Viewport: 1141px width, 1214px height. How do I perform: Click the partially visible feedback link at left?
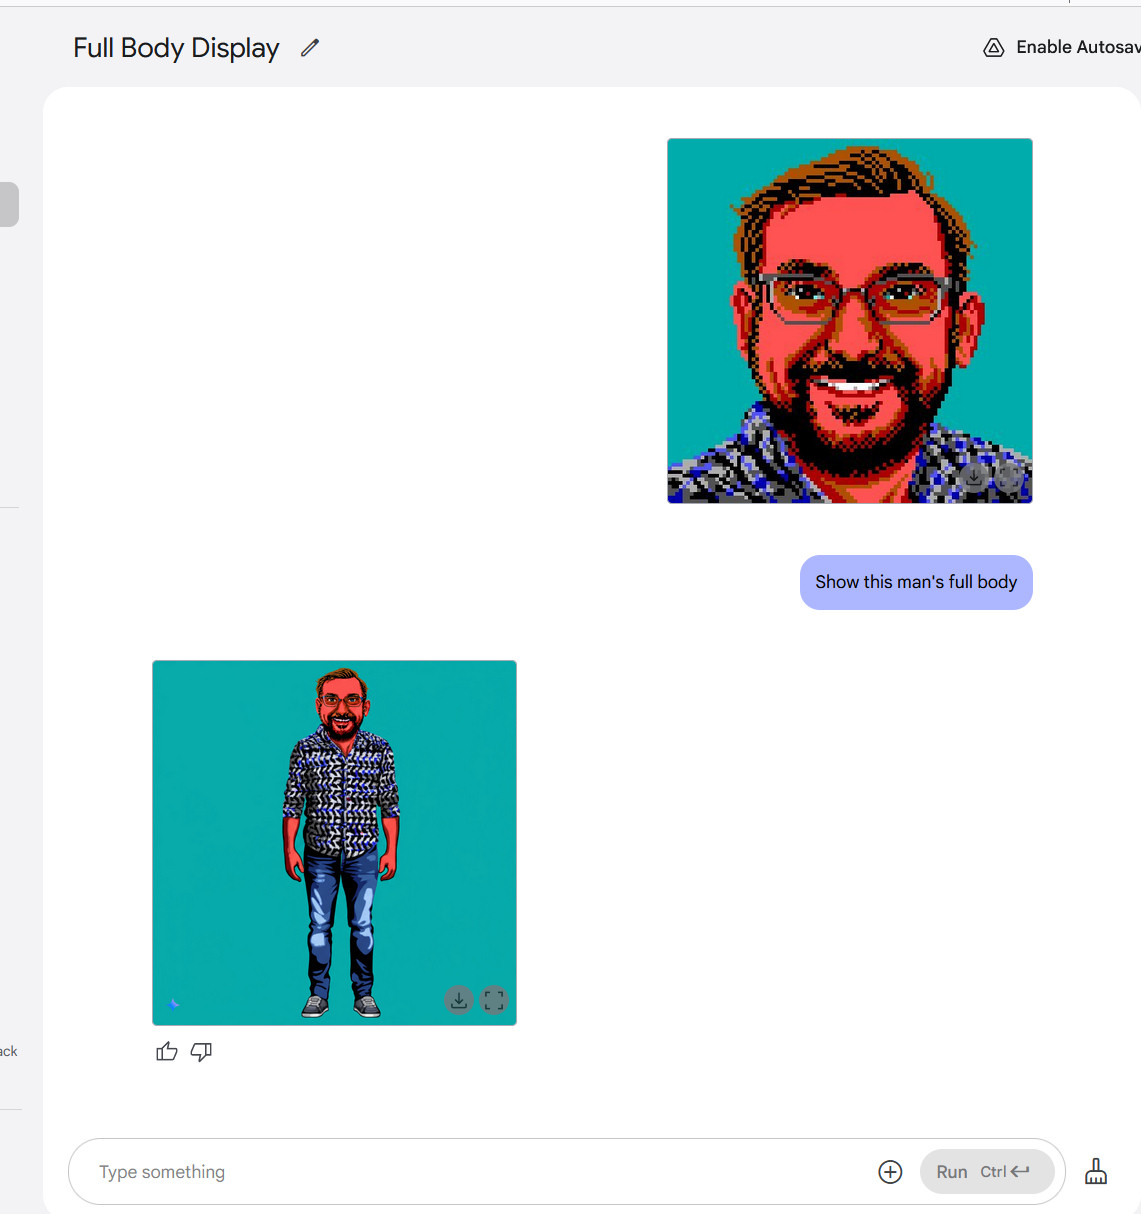[x=9, y=1052]
